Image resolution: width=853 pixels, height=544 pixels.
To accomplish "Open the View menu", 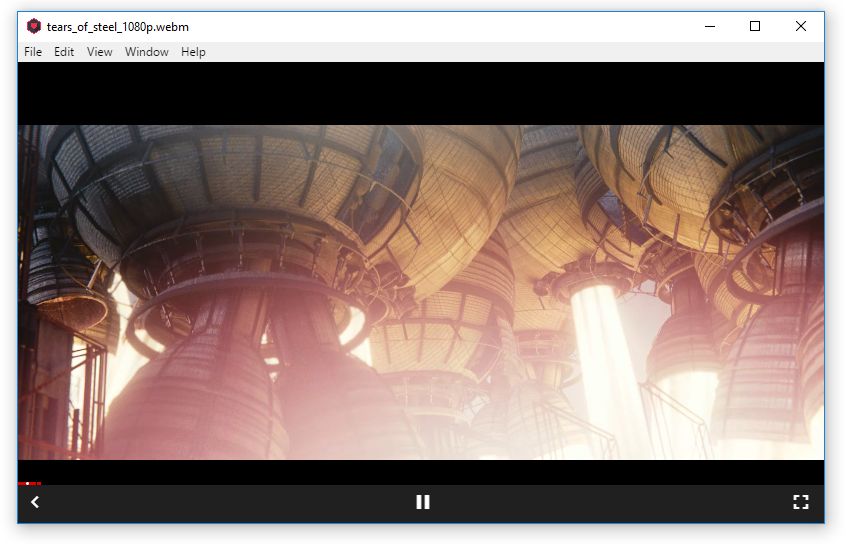I will [x=100, y=52].
